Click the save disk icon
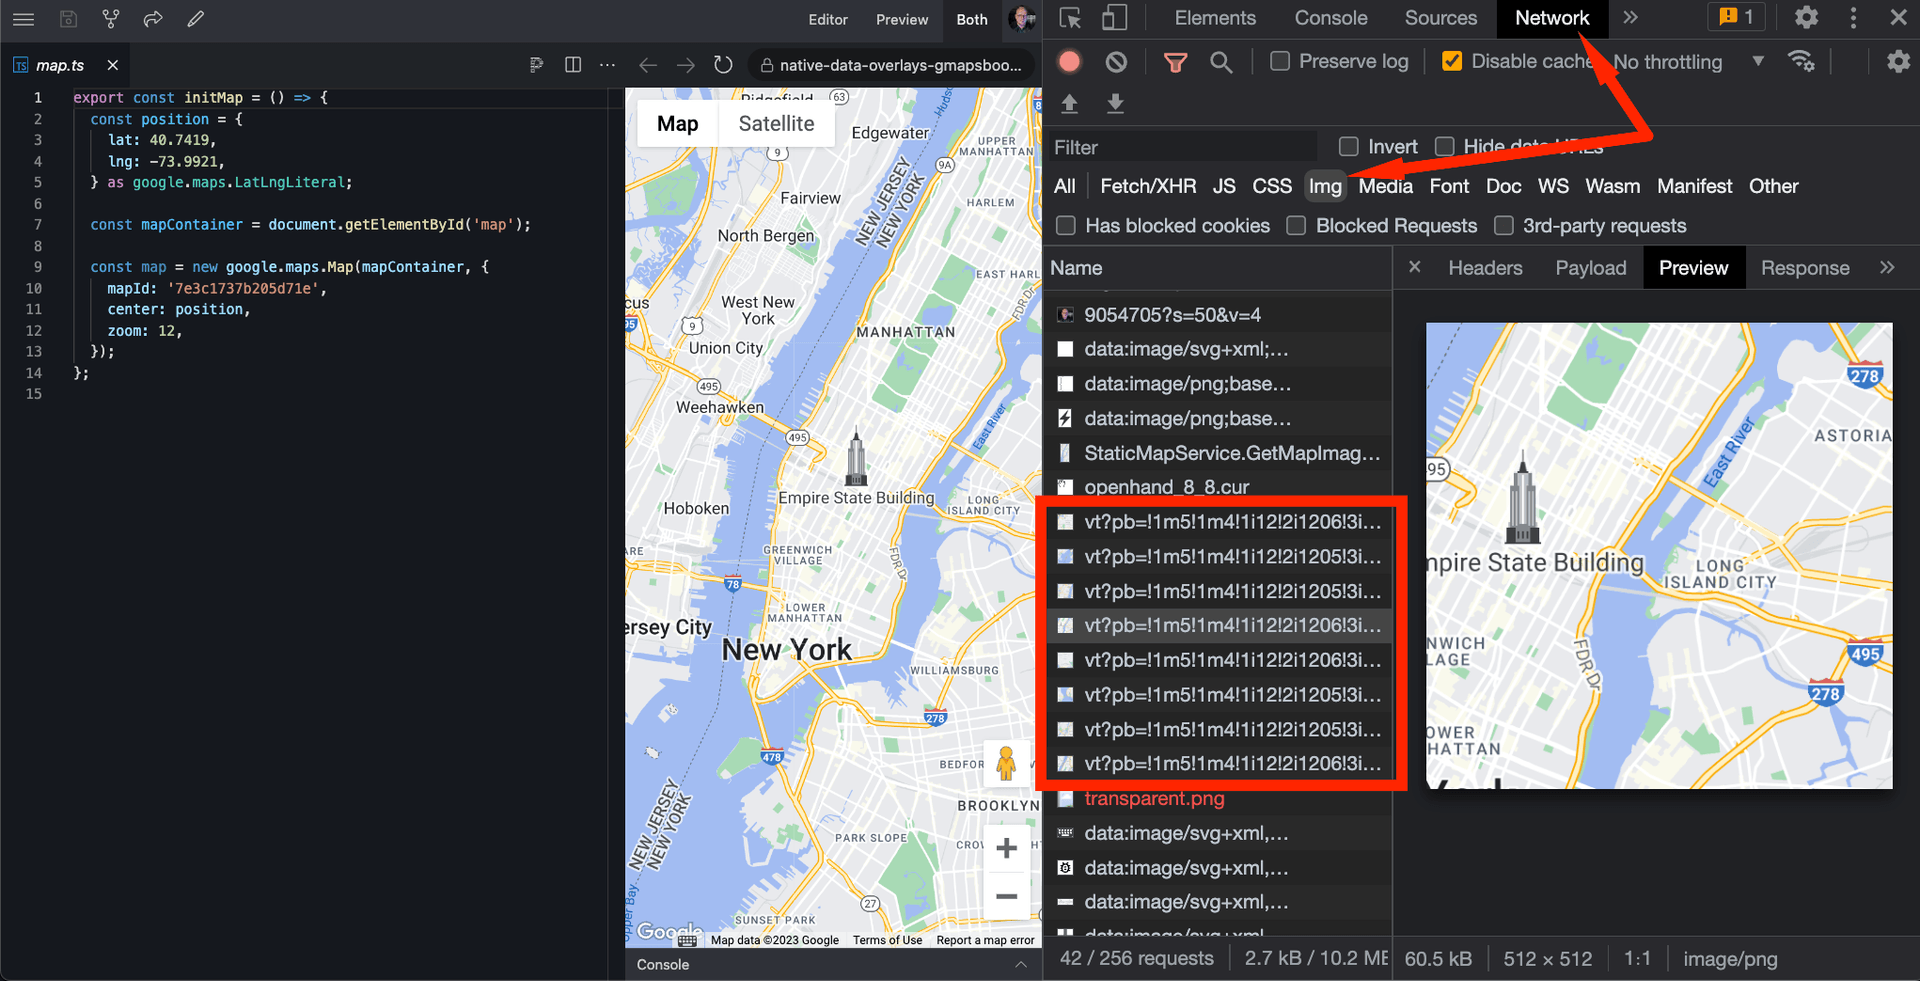 [x=68, y=19]
